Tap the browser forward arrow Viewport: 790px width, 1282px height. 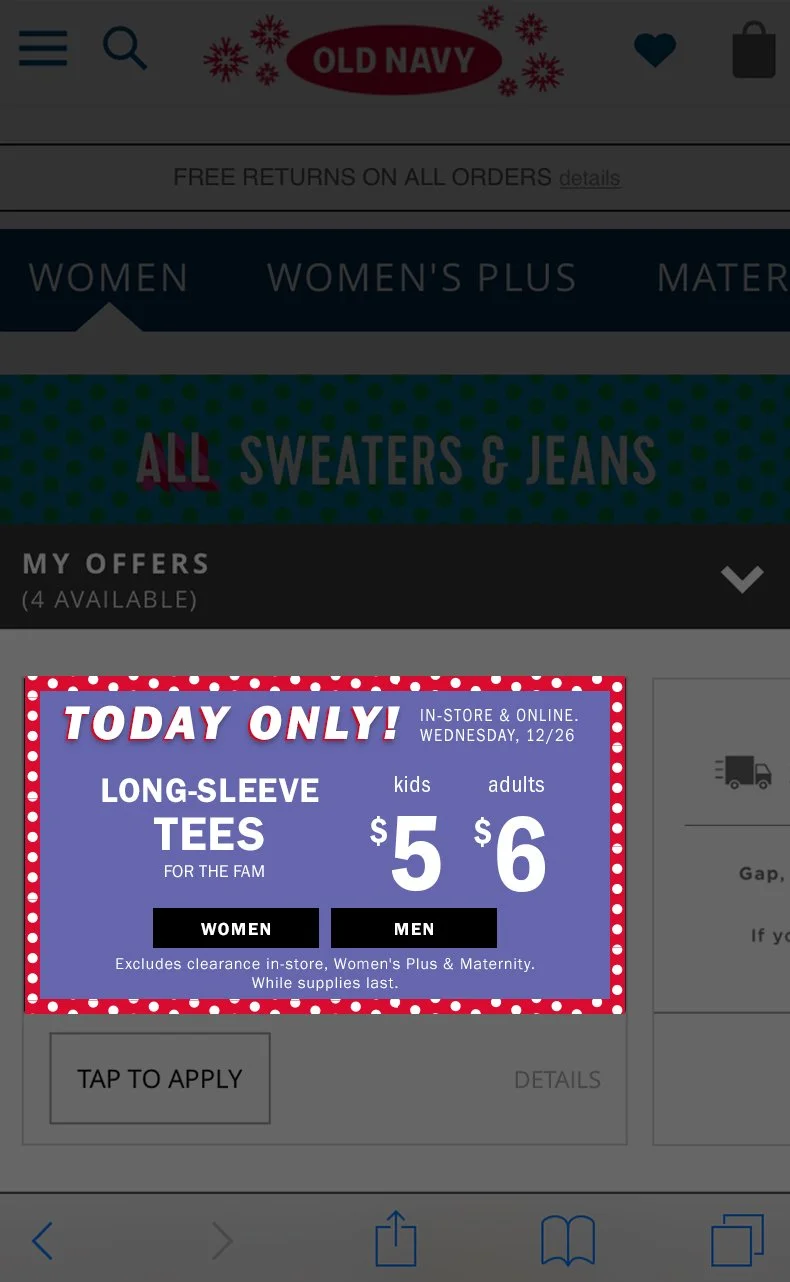pyautogui.click(x=222, y=1241)
